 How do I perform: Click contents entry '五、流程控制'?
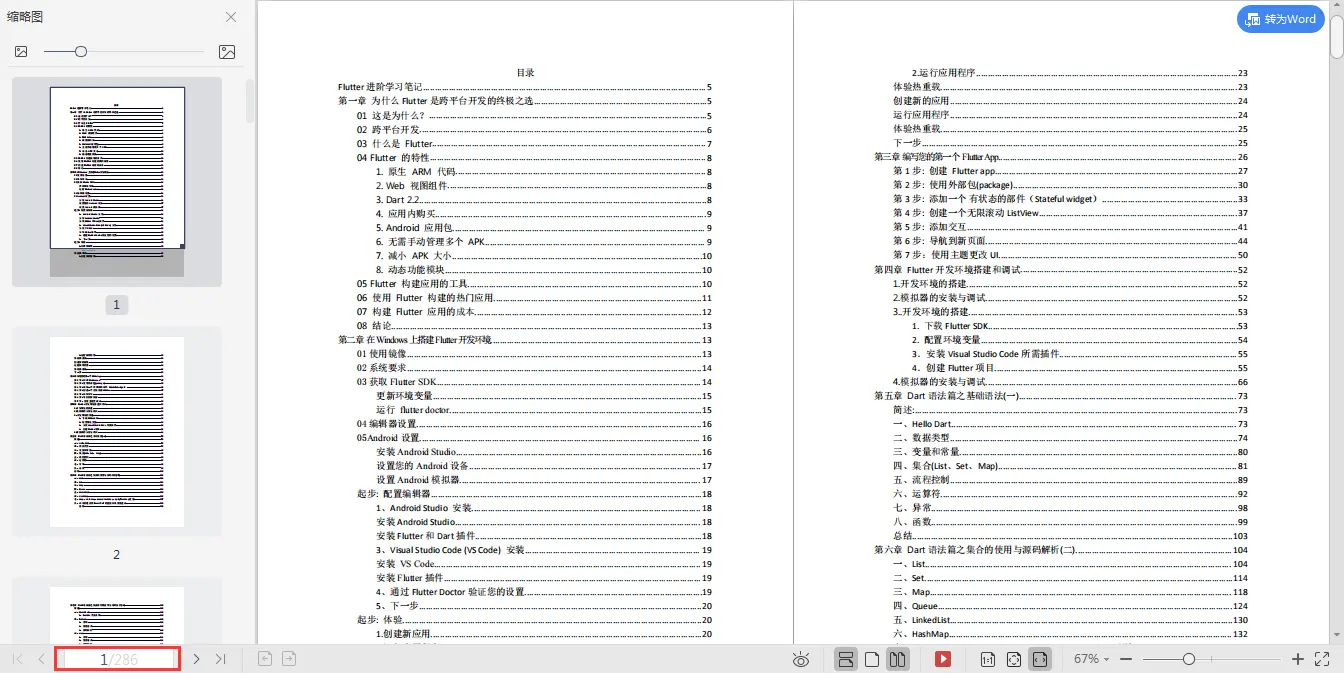pyautogui.click(x=1070, y=479)
